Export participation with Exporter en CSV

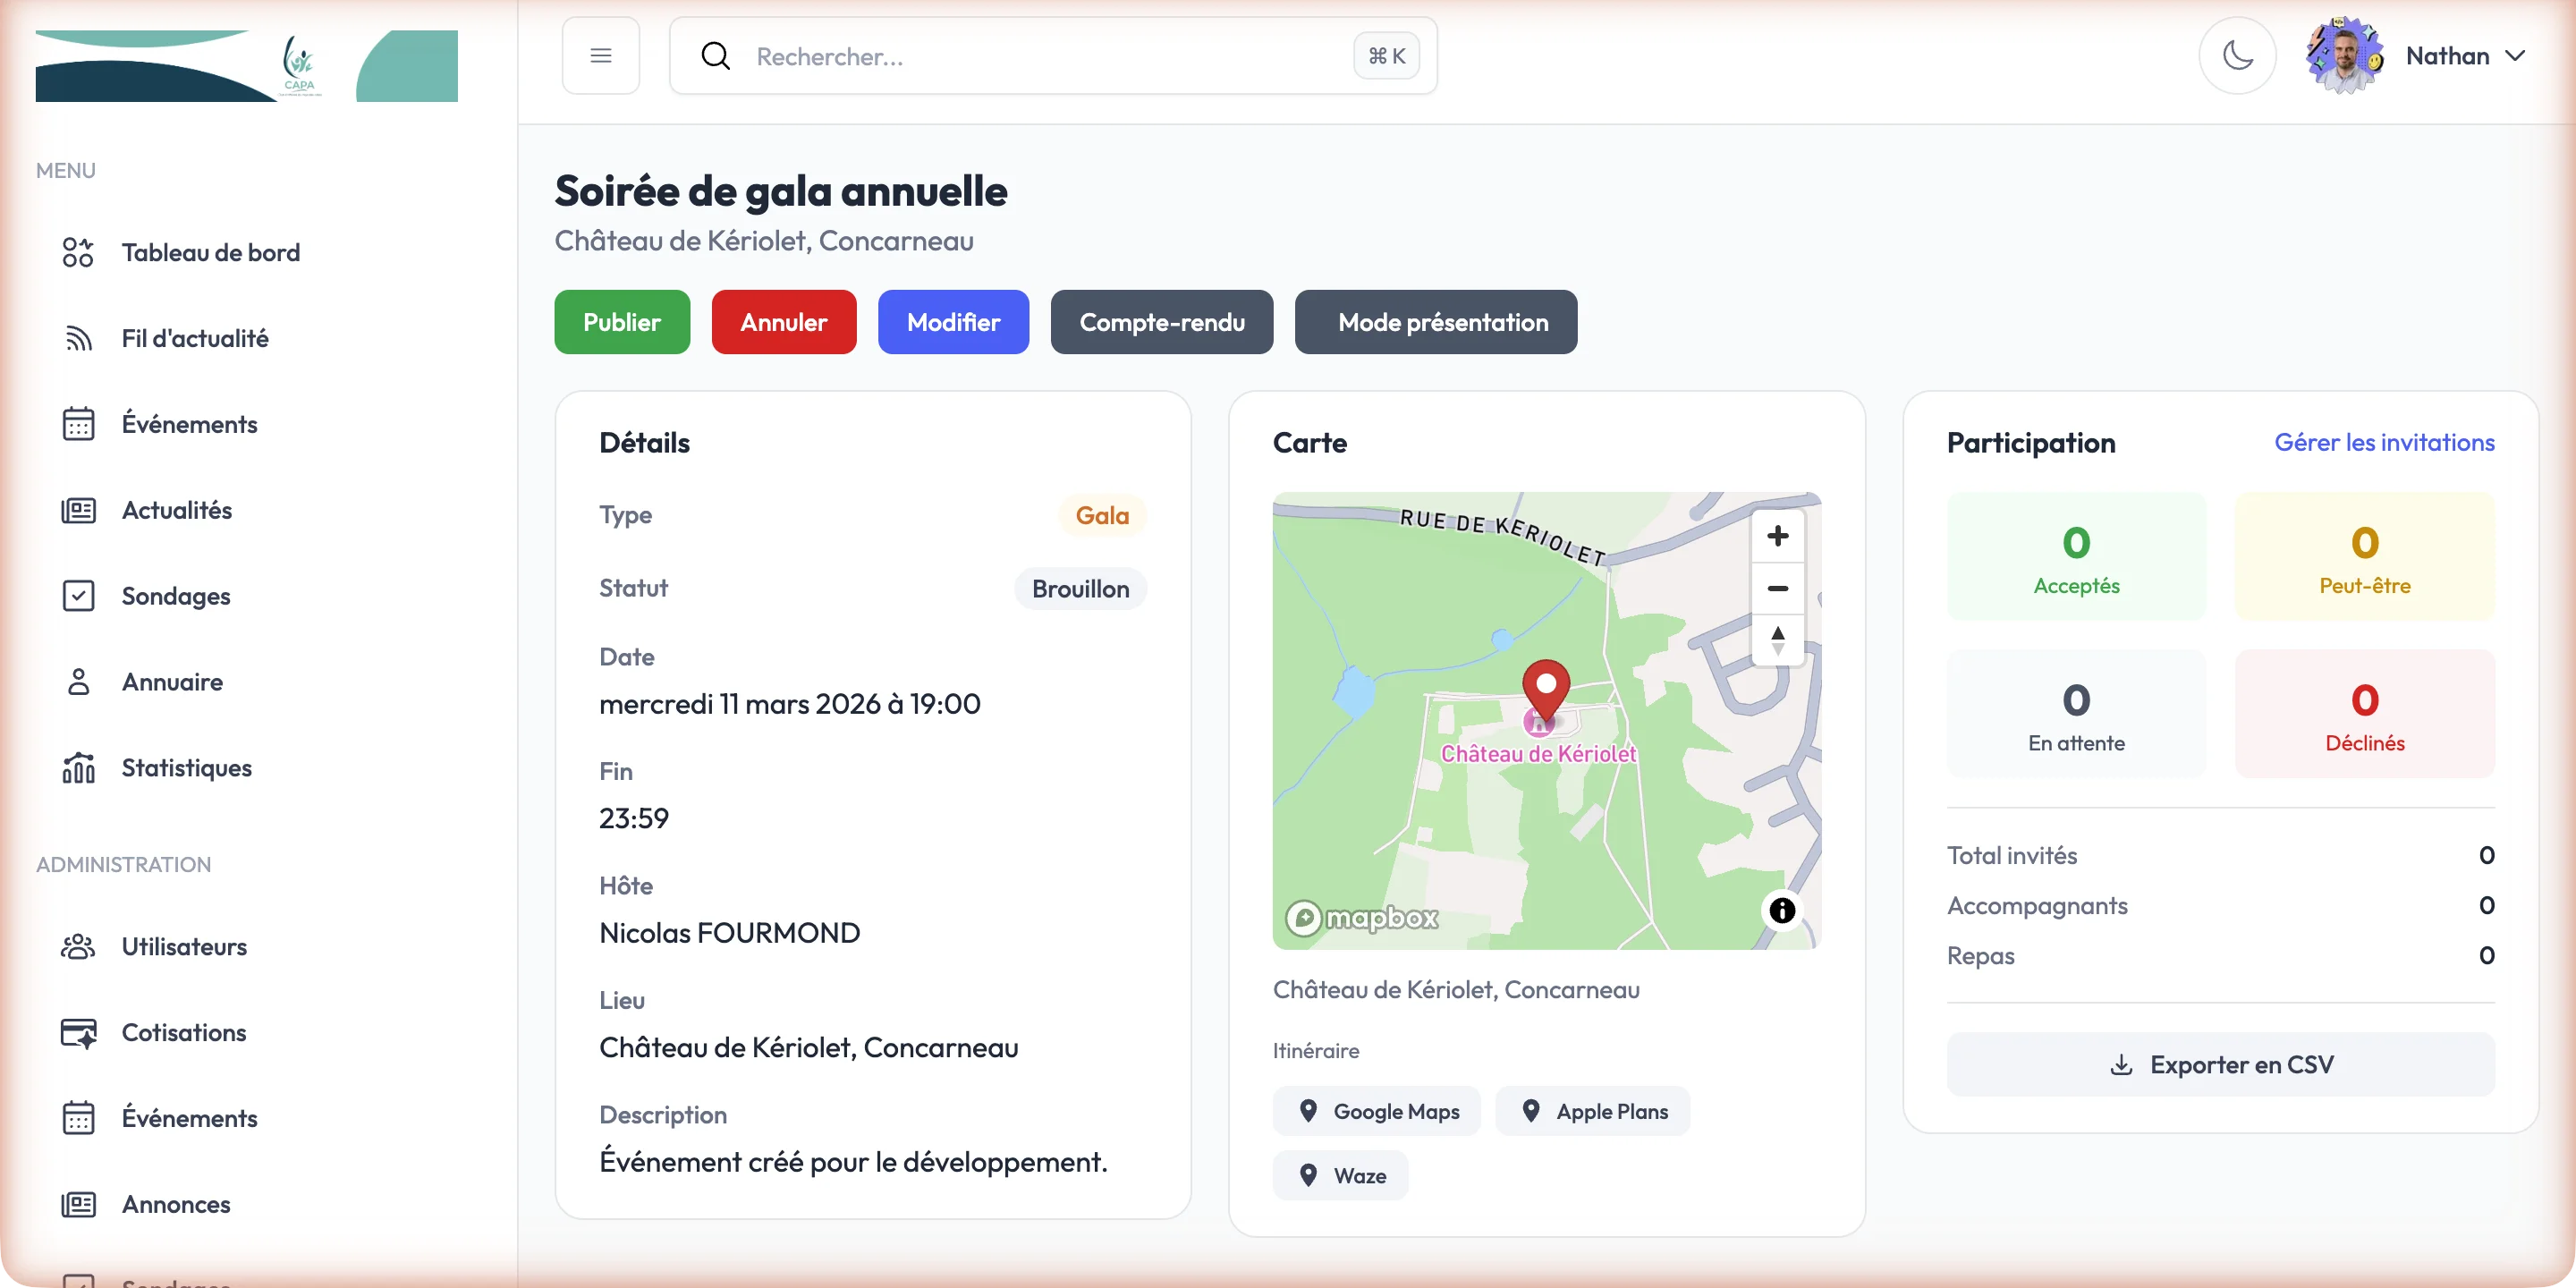click(2220, 1064)
